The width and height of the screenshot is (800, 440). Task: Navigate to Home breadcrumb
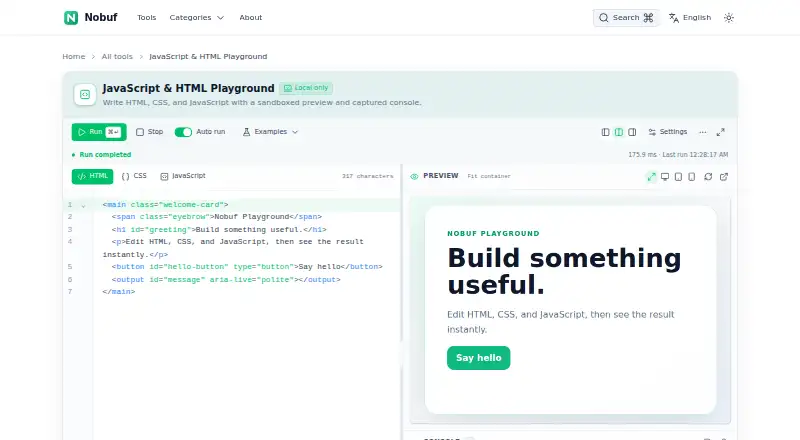(x=73, y=57)
